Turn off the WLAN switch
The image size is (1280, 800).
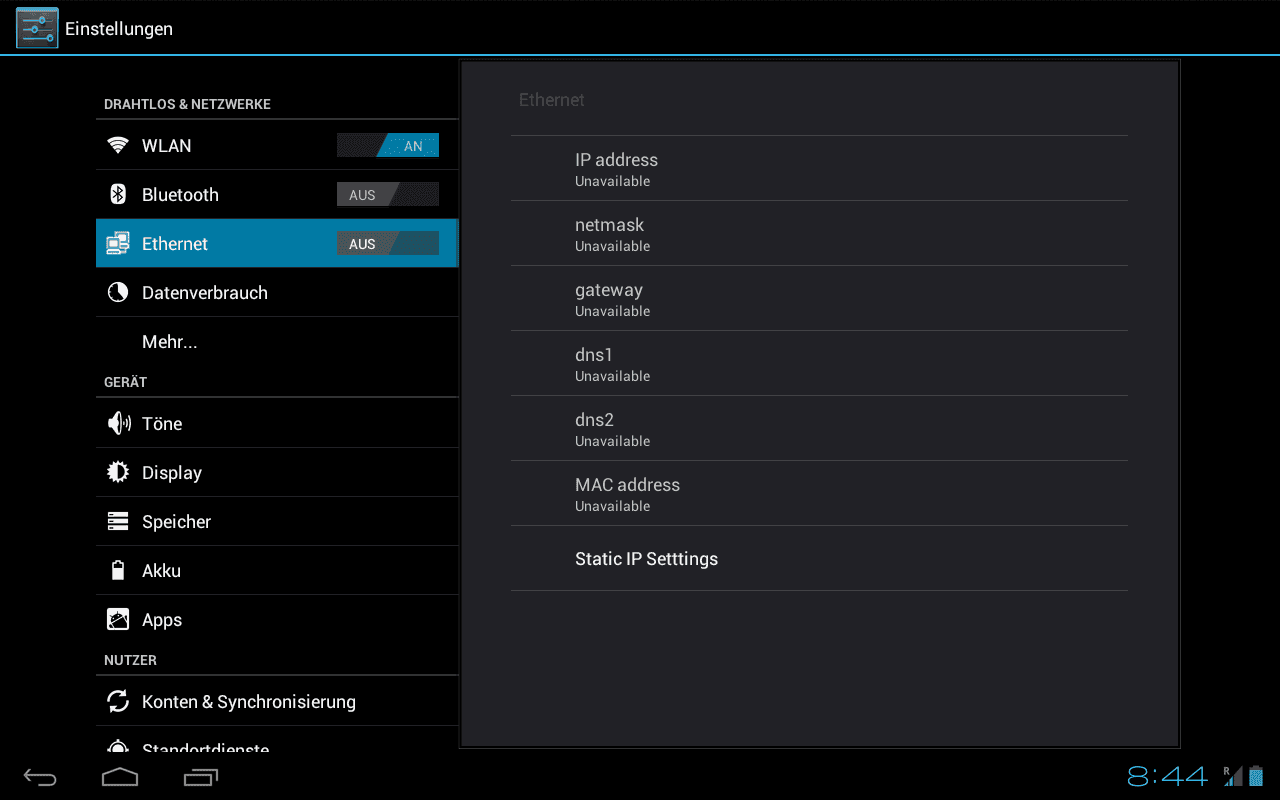388,146
